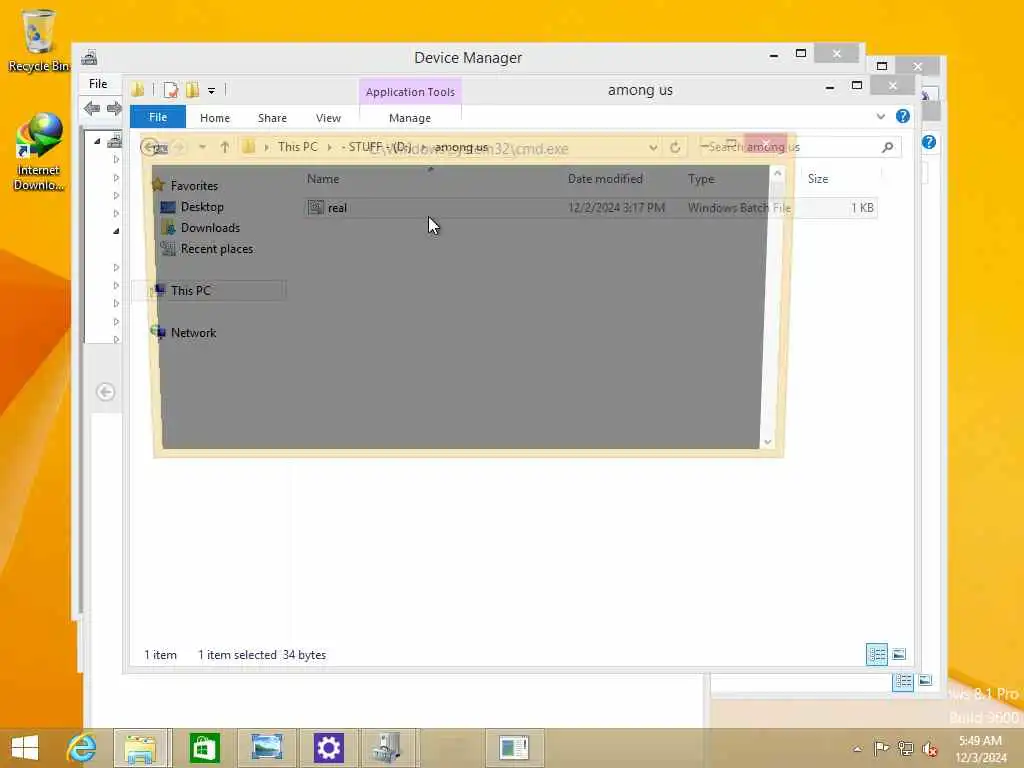1024x768 pixels.
Task: Switch to the View ribbon tab
Action: tap(328, 118)
